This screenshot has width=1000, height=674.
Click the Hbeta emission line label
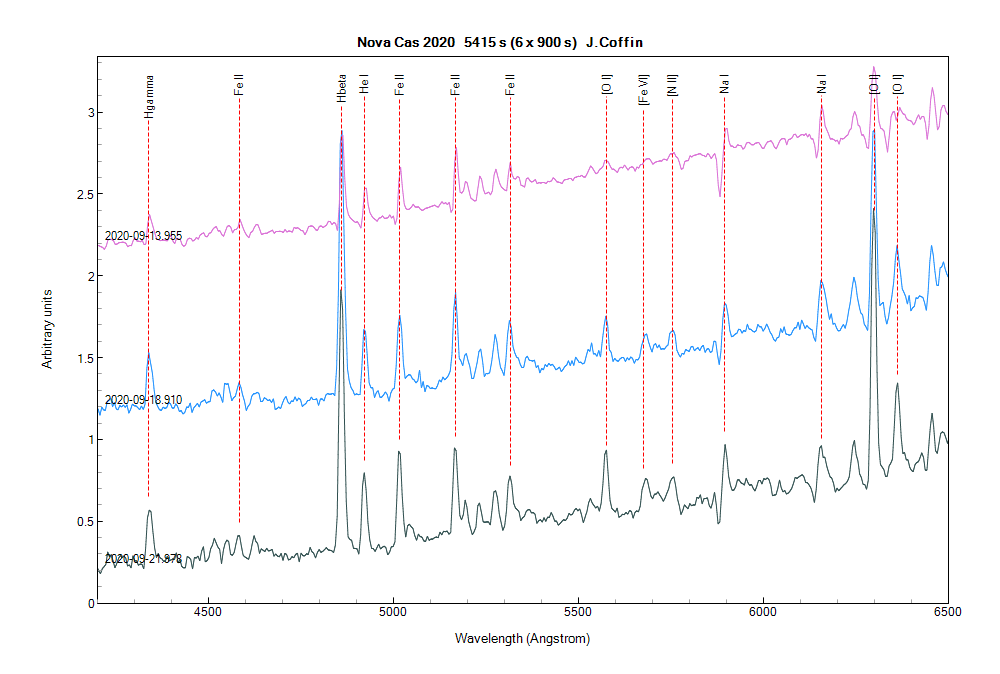[342, 88]
